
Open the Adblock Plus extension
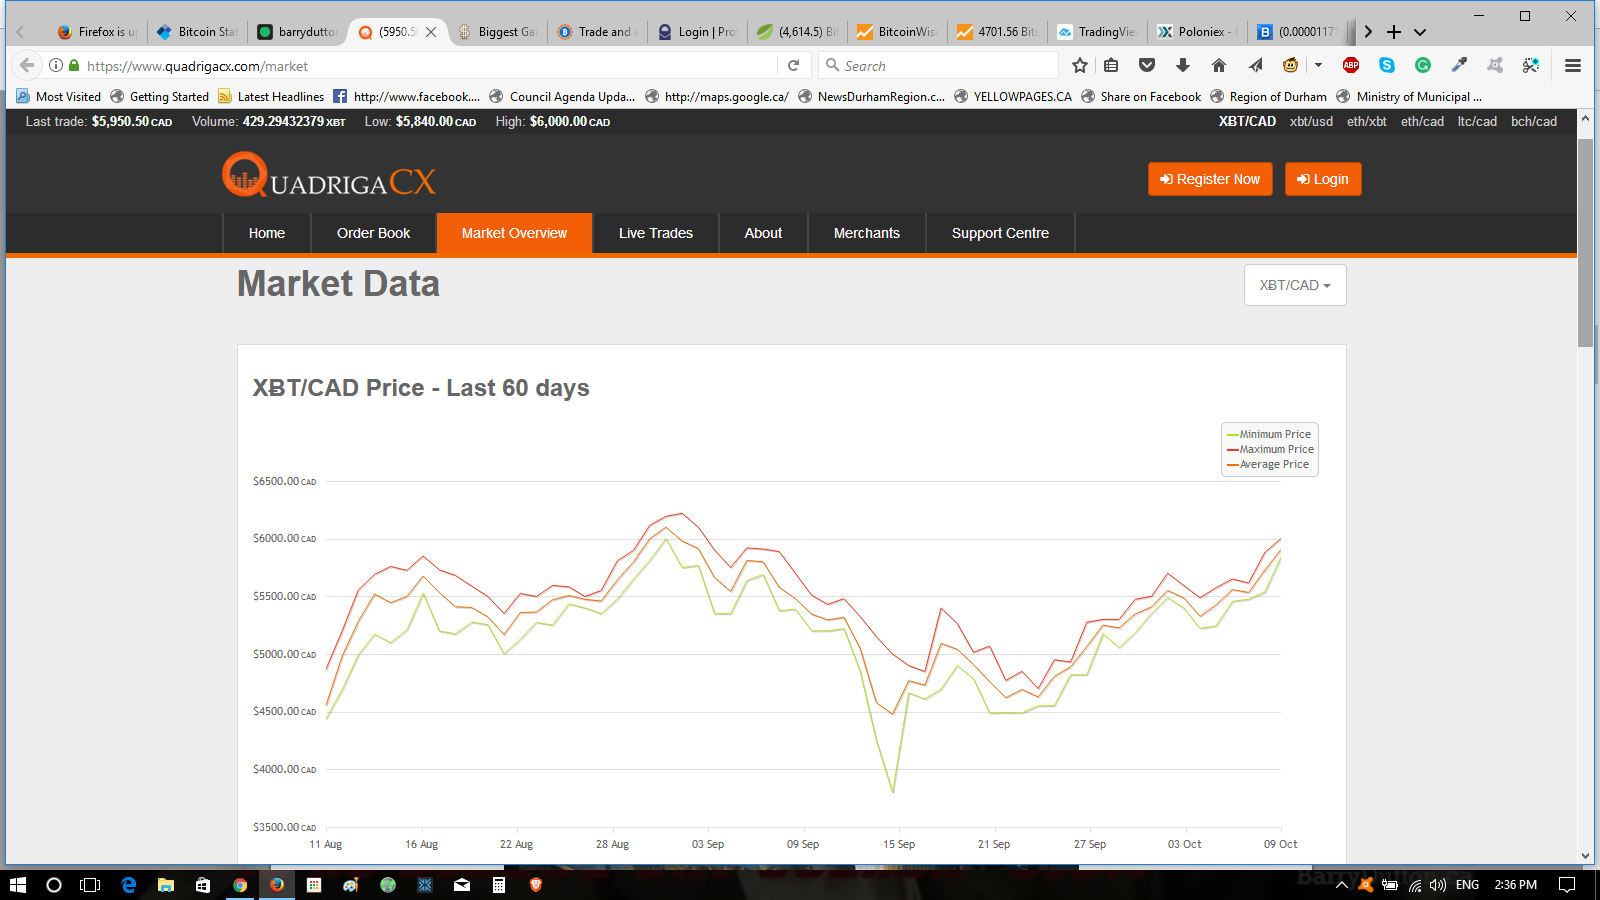click(1351, 66)
